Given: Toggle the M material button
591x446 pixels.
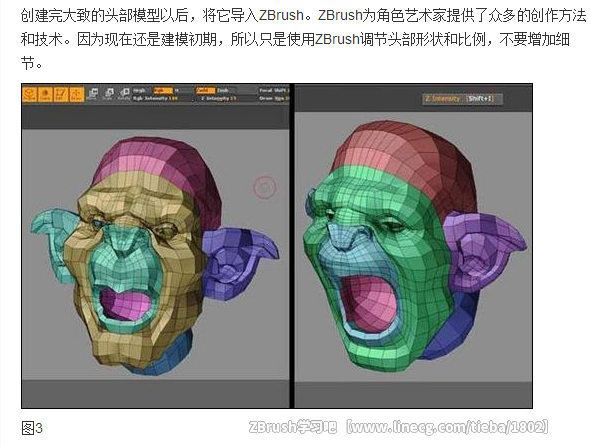Looking at the screenshot, I should (x=178, y=91).
